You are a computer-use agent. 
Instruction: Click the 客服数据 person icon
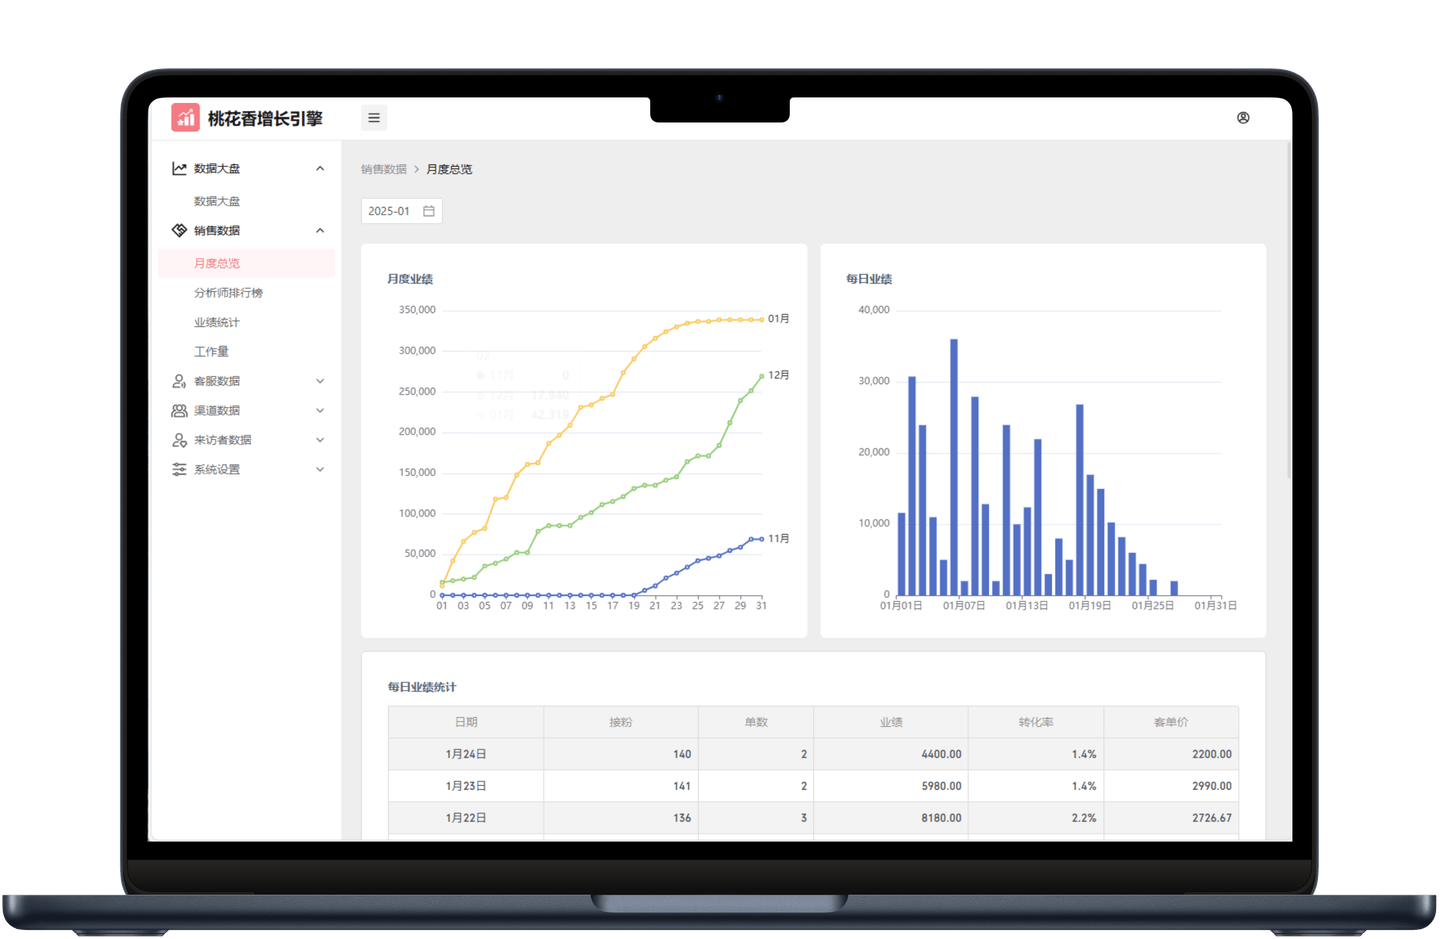(x=179, y=381)
